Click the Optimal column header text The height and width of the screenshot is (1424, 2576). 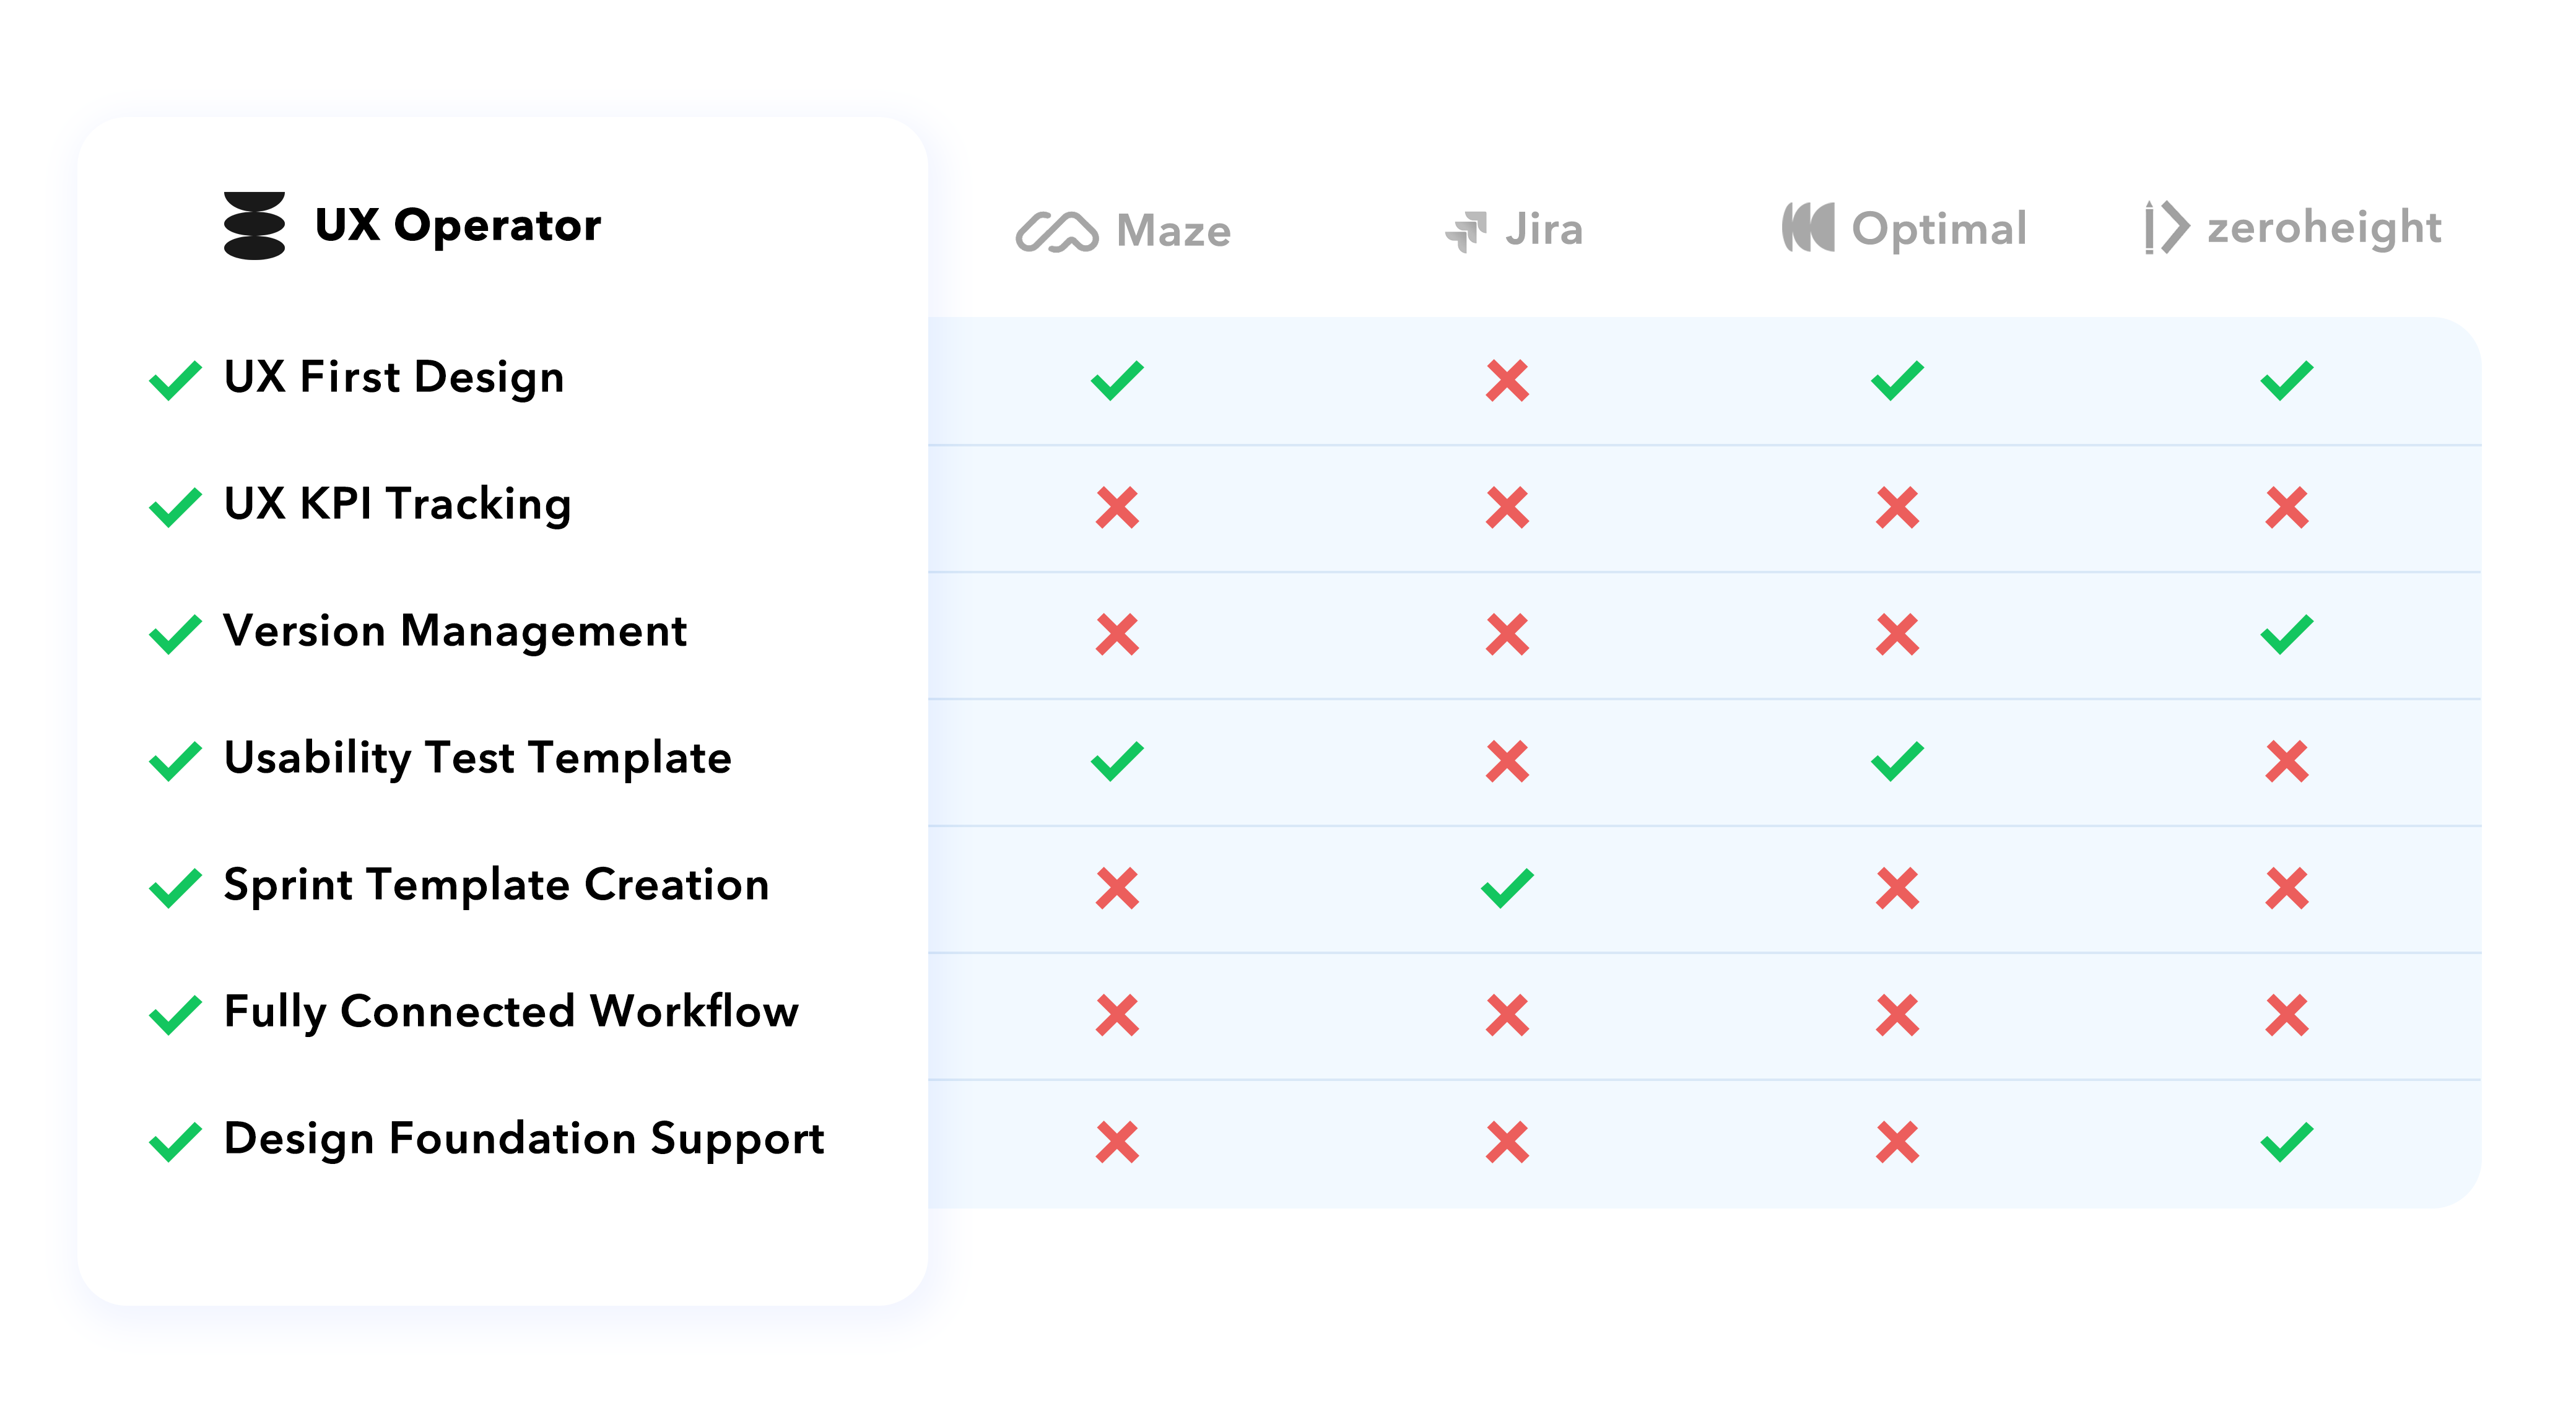1939,229
